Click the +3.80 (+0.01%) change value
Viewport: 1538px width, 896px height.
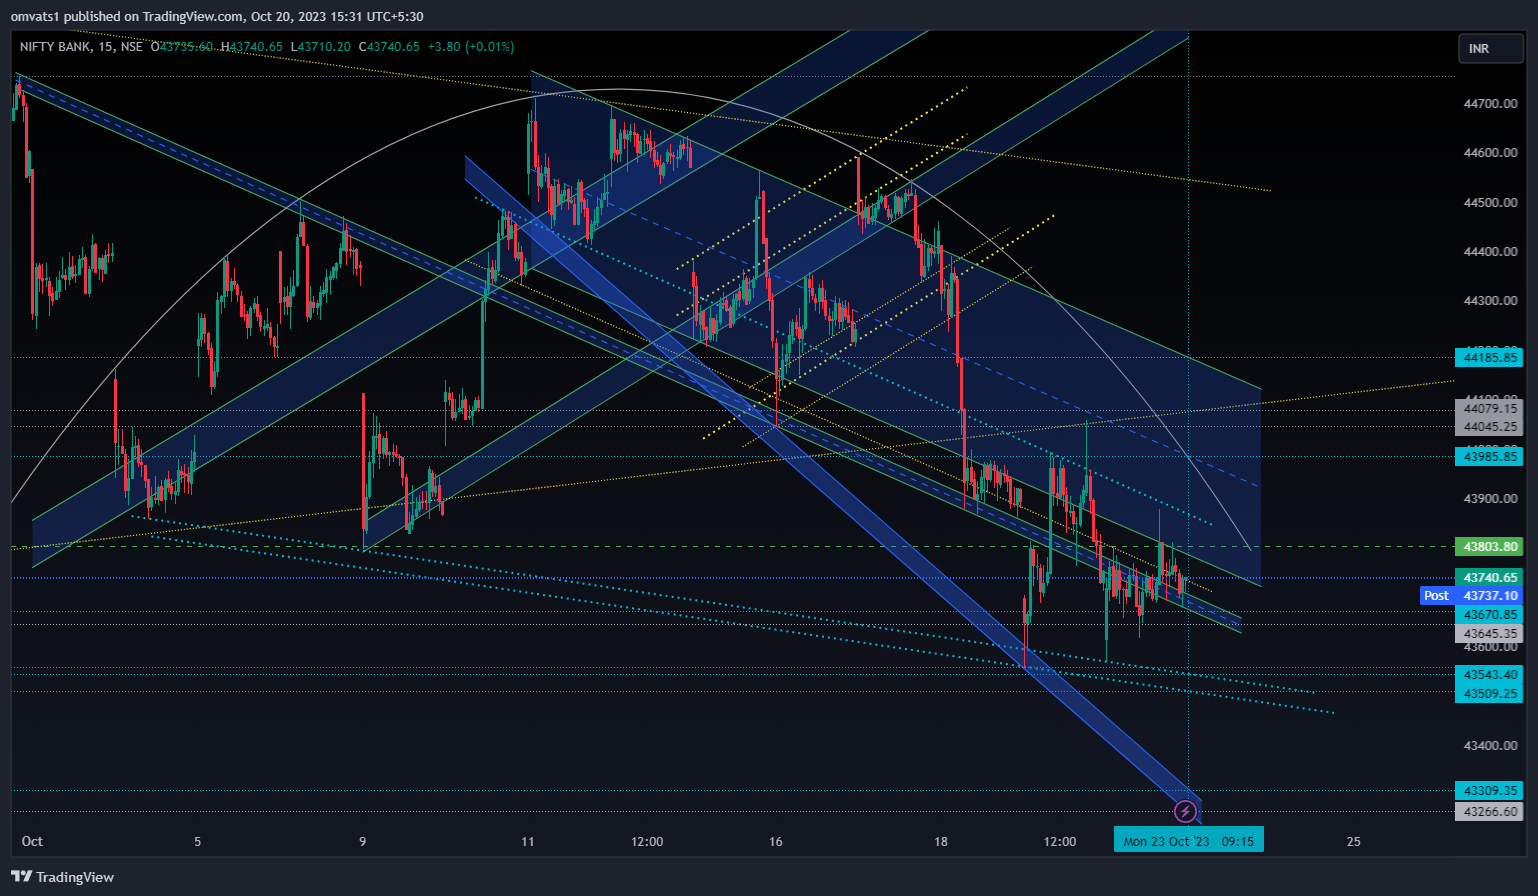[x=471, y=47]
